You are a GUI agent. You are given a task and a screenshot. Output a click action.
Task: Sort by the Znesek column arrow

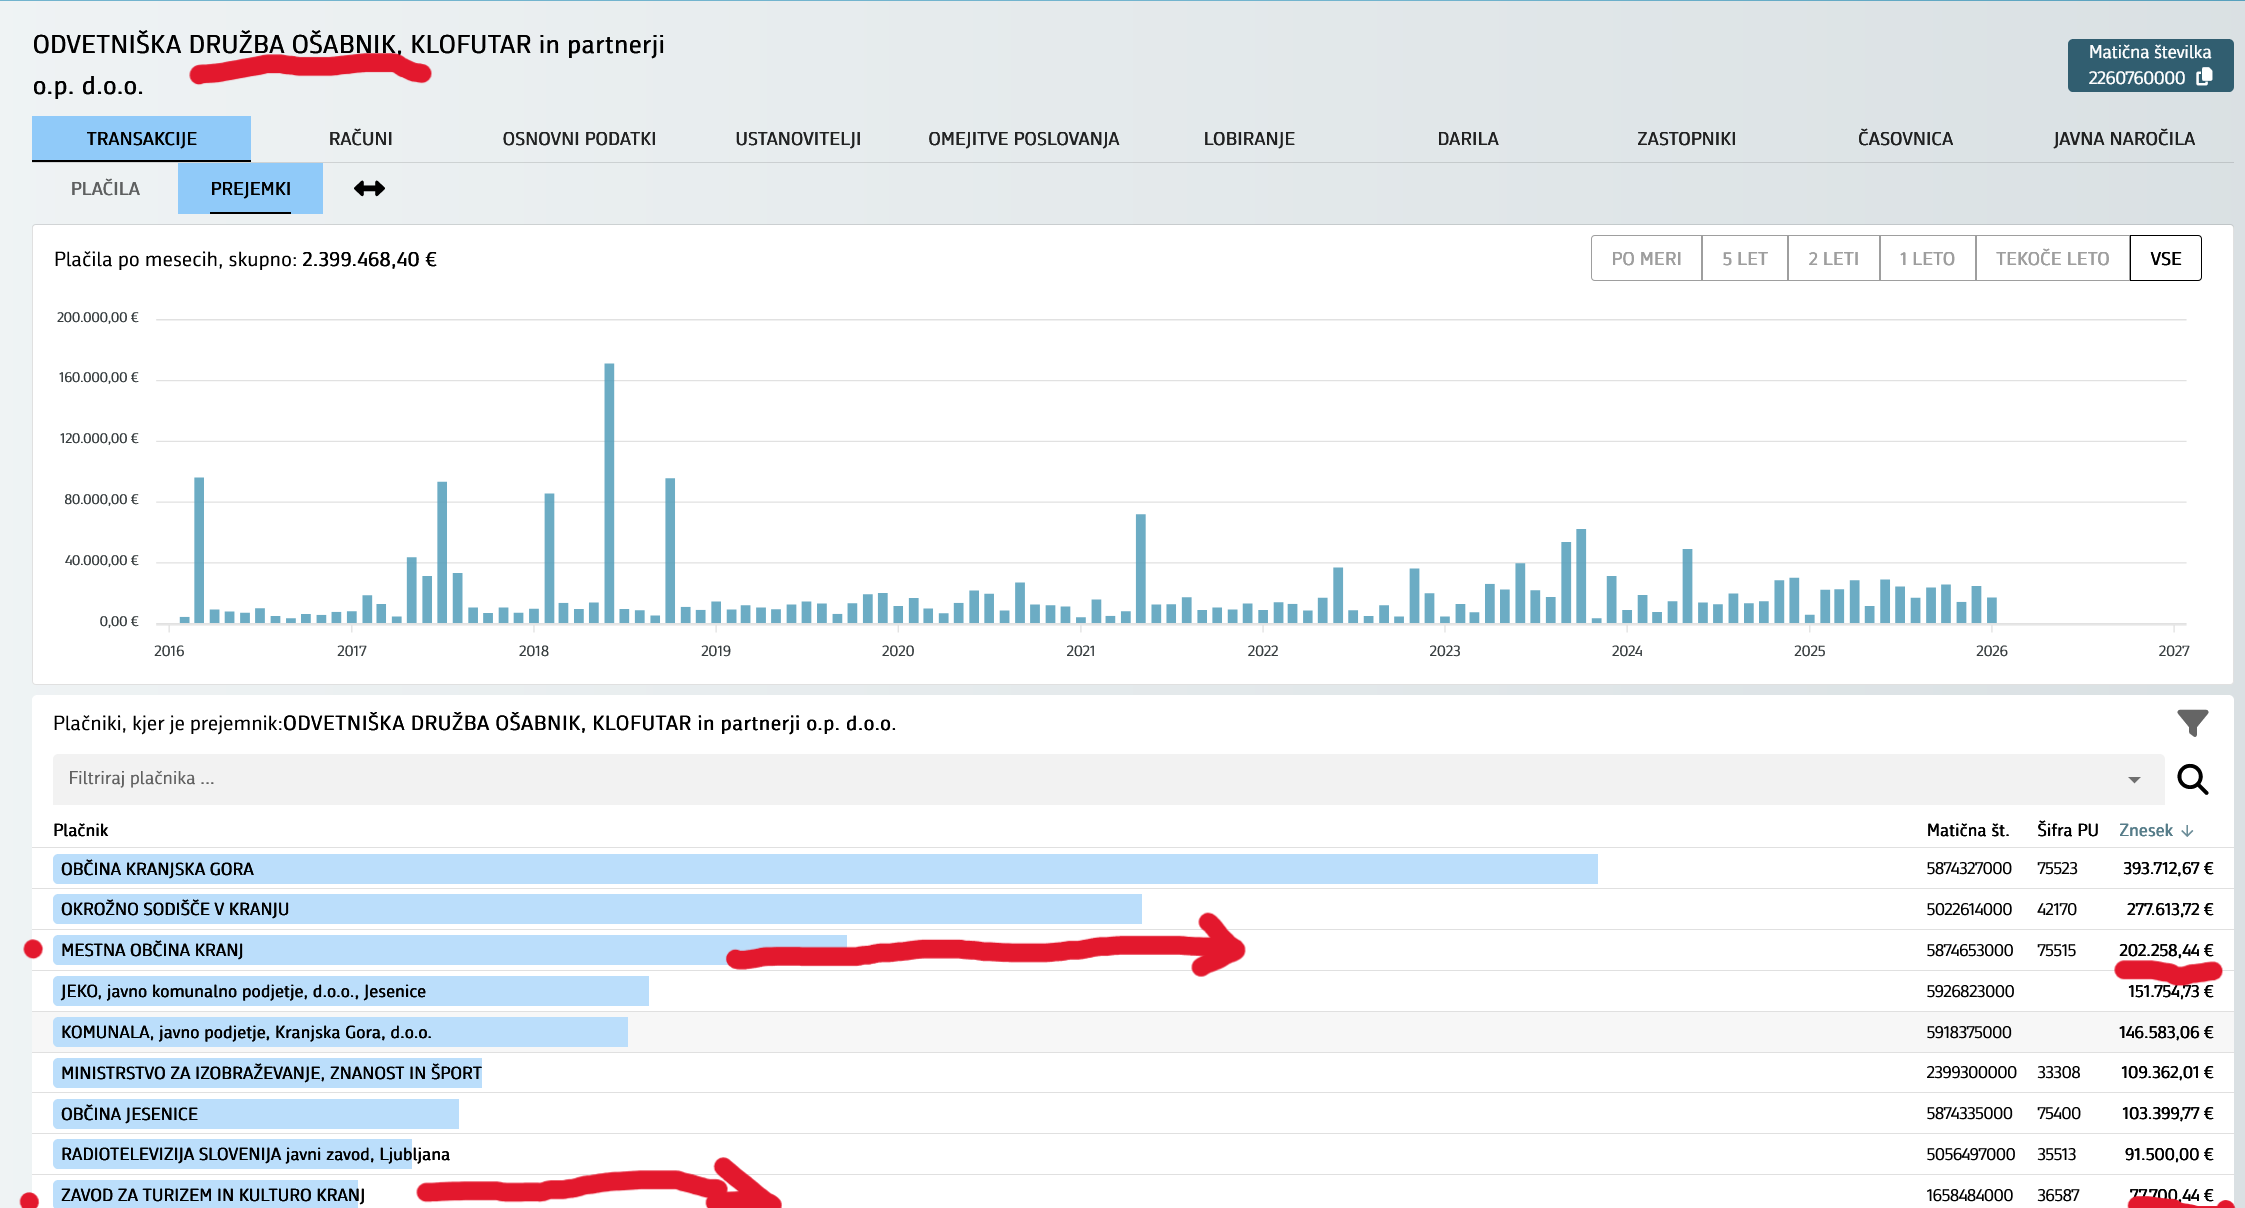coord(2187,831)
